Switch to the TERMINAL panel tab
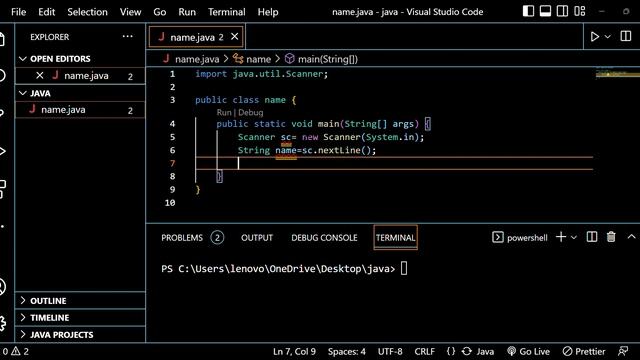Screen dimensions: 640x360 395,238
